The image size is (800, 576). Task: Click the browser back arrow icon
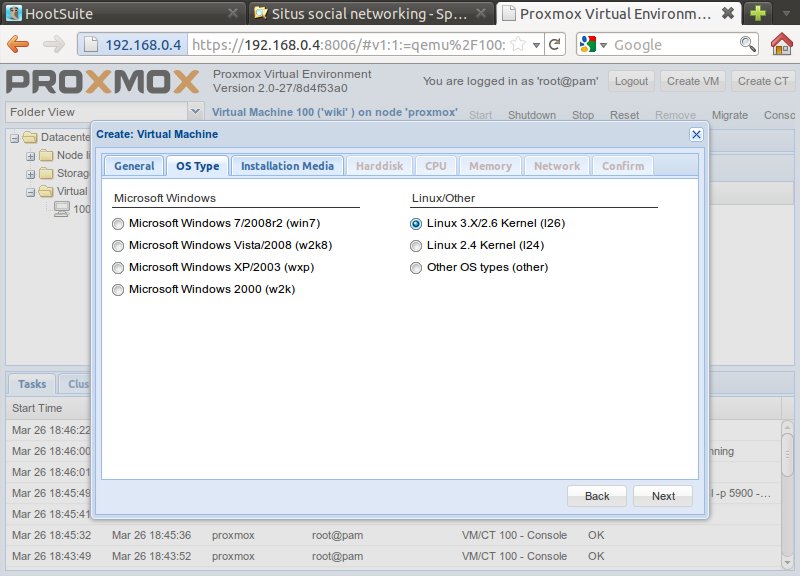coord(18,45)
